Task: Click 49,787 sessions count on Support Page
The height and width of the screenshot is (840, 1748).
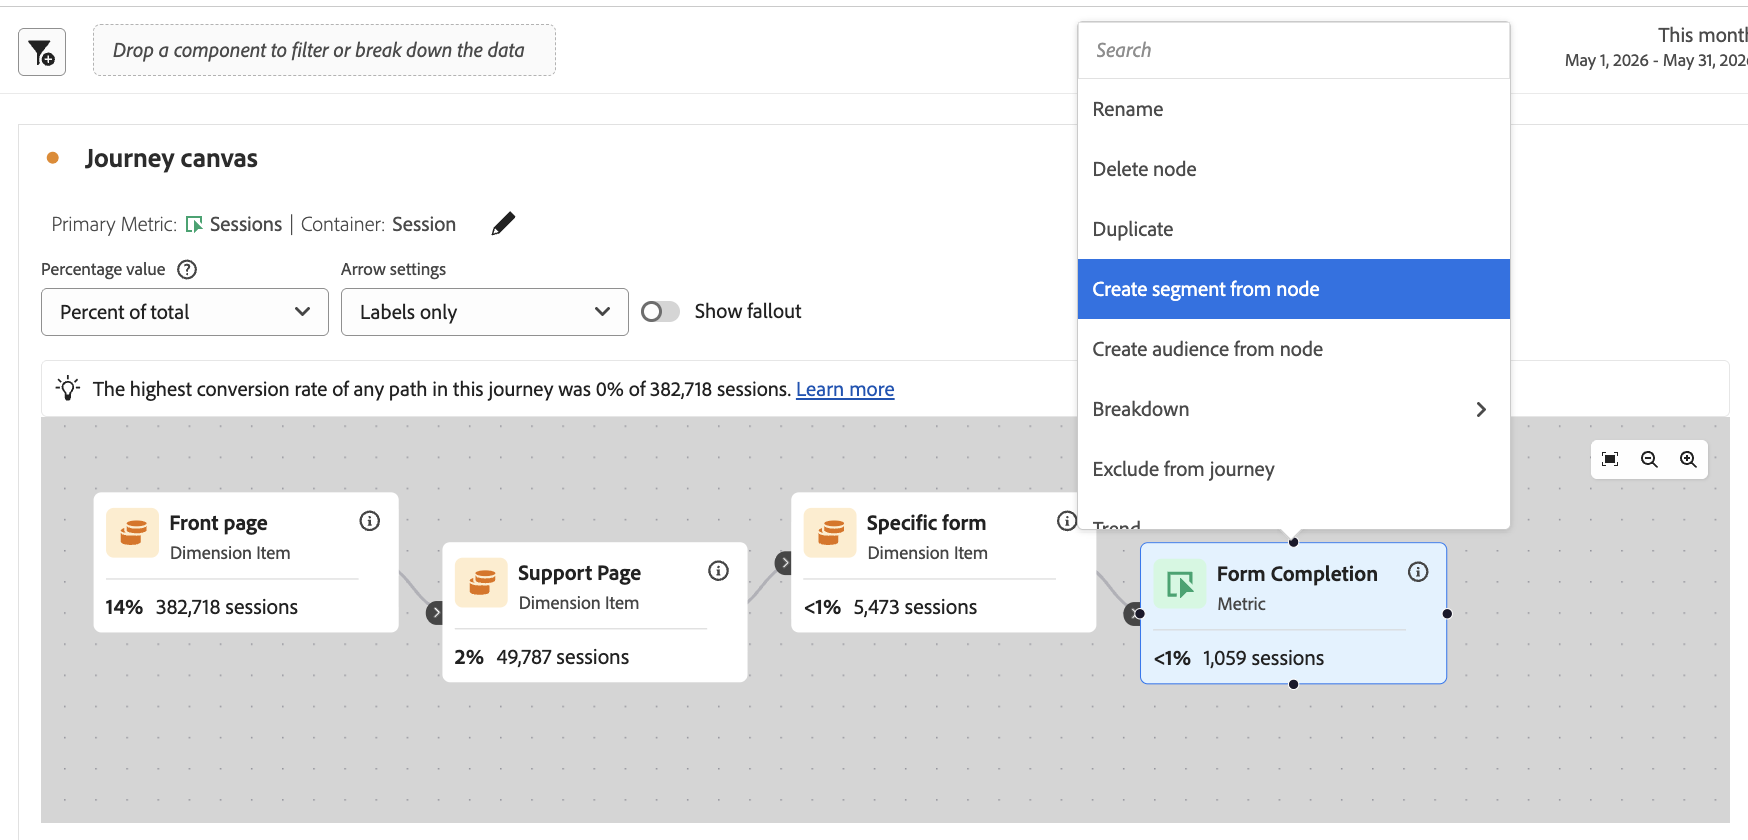Action: tap(563, 657)
